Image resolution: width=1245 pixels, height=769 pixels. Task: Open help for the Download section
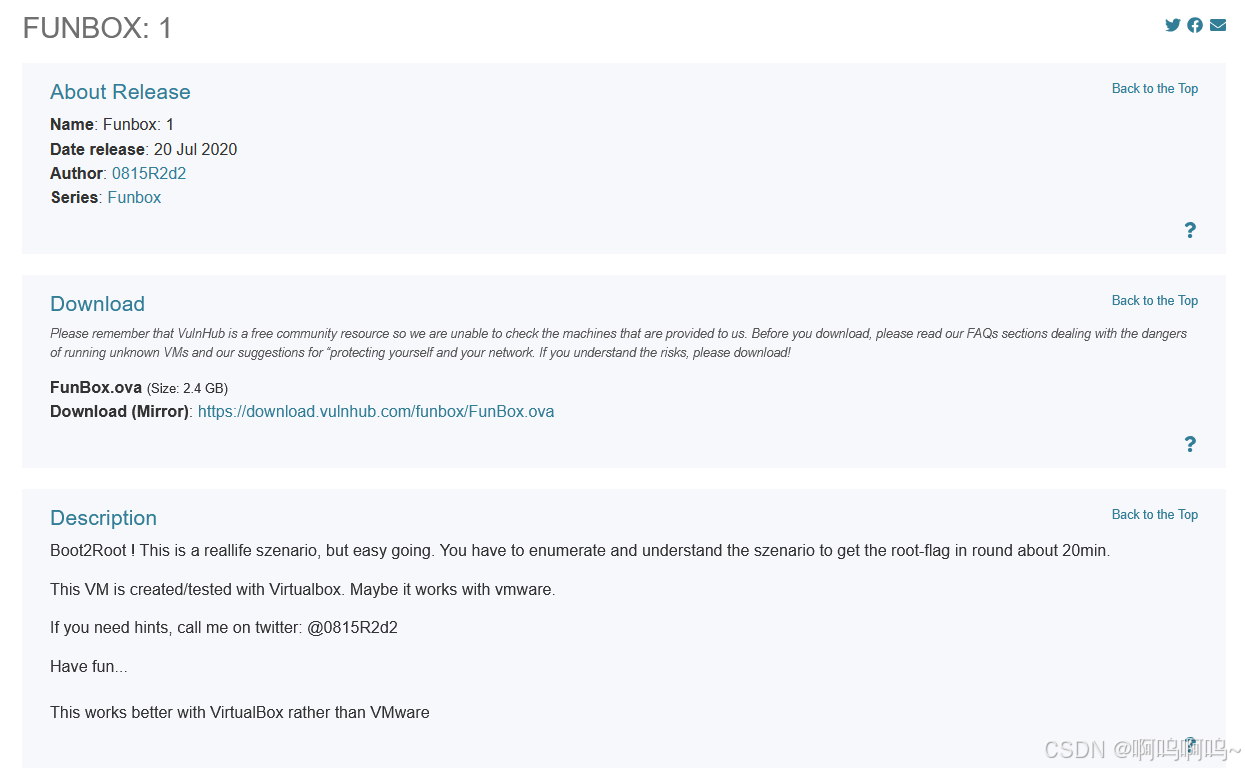point(1190,444)
